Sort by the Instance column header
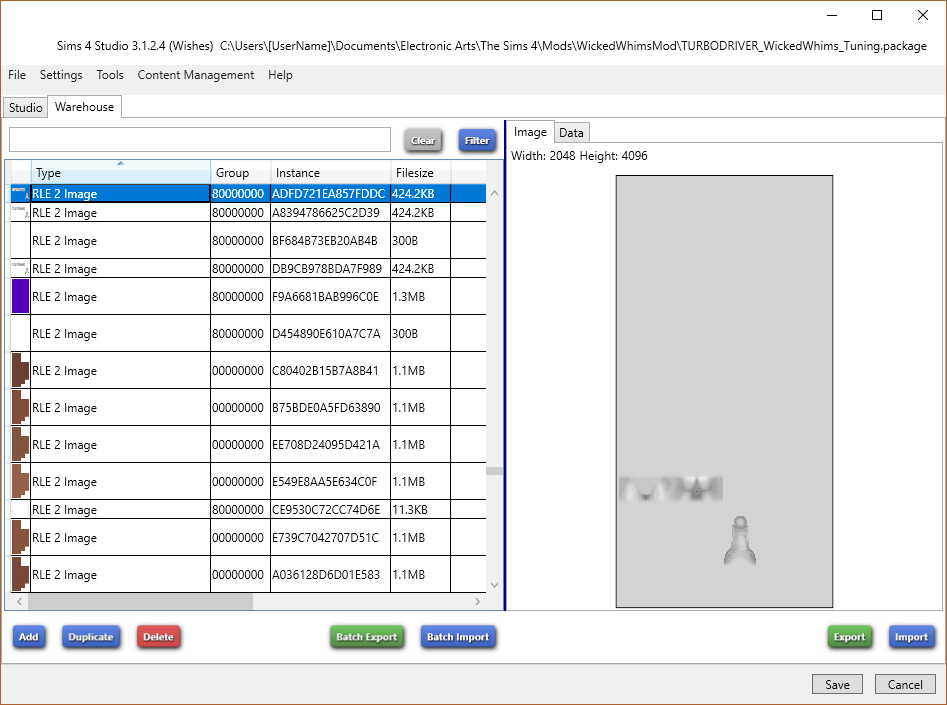This screenshot has height=705, width=947. [x=330, y=173]
